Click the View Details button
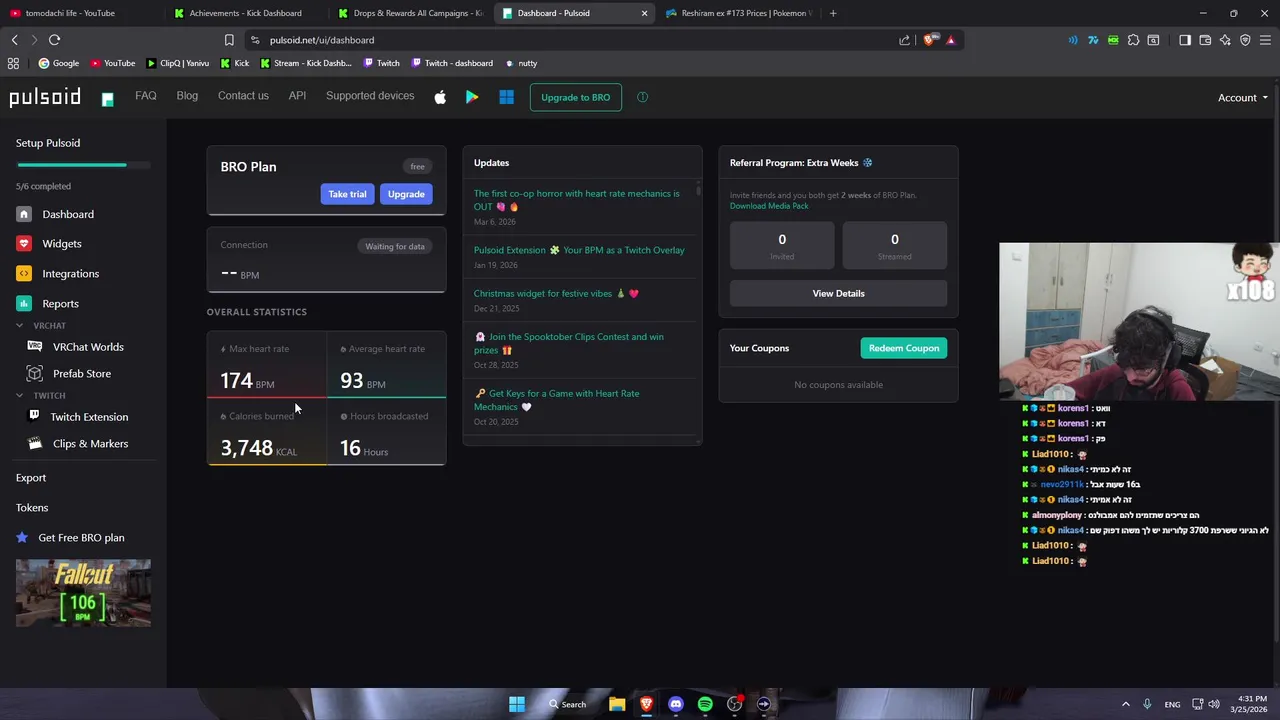This screenshot has height=720, width=1280. click(x=838, y=294)
